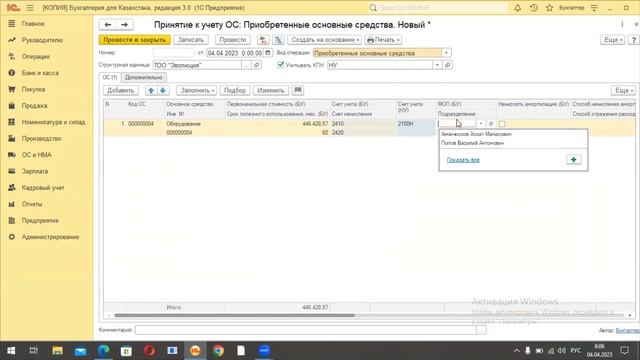Click the Кадровый учет icon
The height and width of the screenshot is (360, 640).
(x=11, y=187)
